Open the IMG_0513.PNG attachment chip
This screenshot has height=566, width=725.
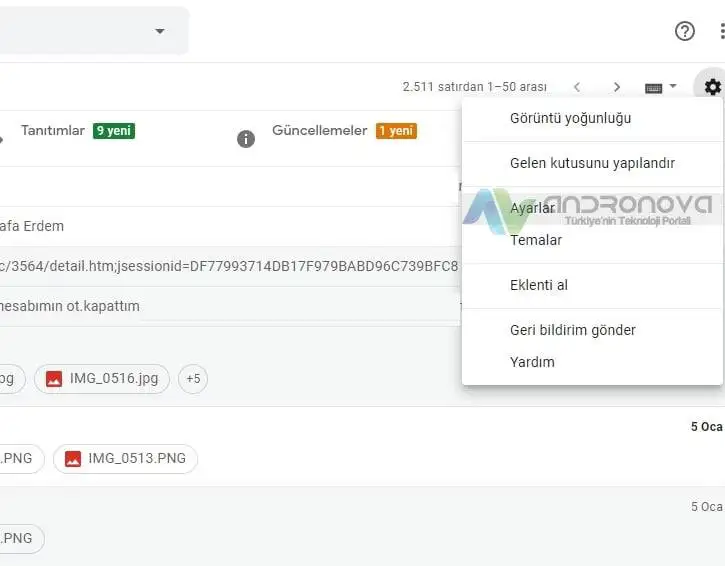click(125, 459)
